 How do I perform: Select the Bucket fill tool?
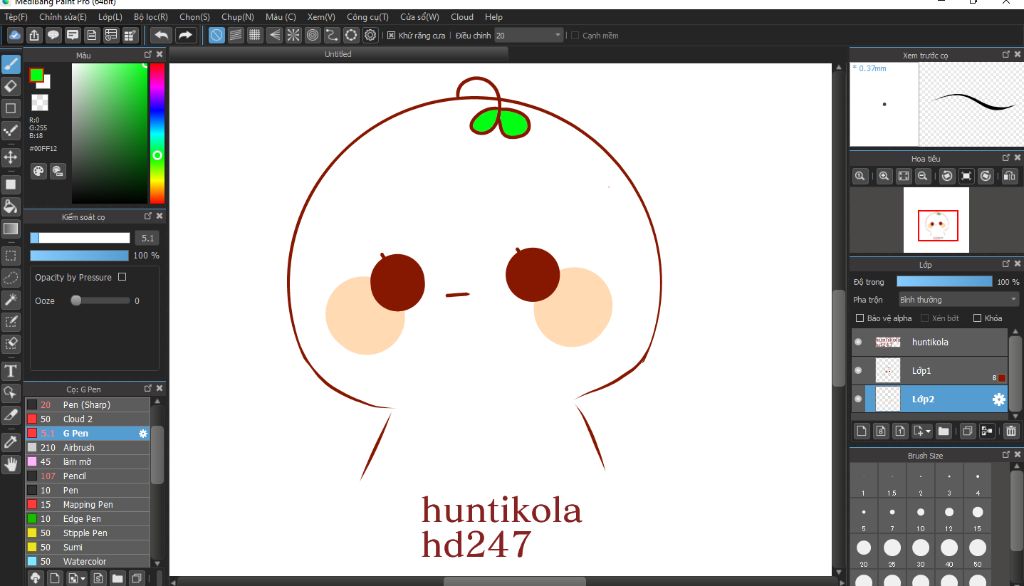tap(10, 207)
